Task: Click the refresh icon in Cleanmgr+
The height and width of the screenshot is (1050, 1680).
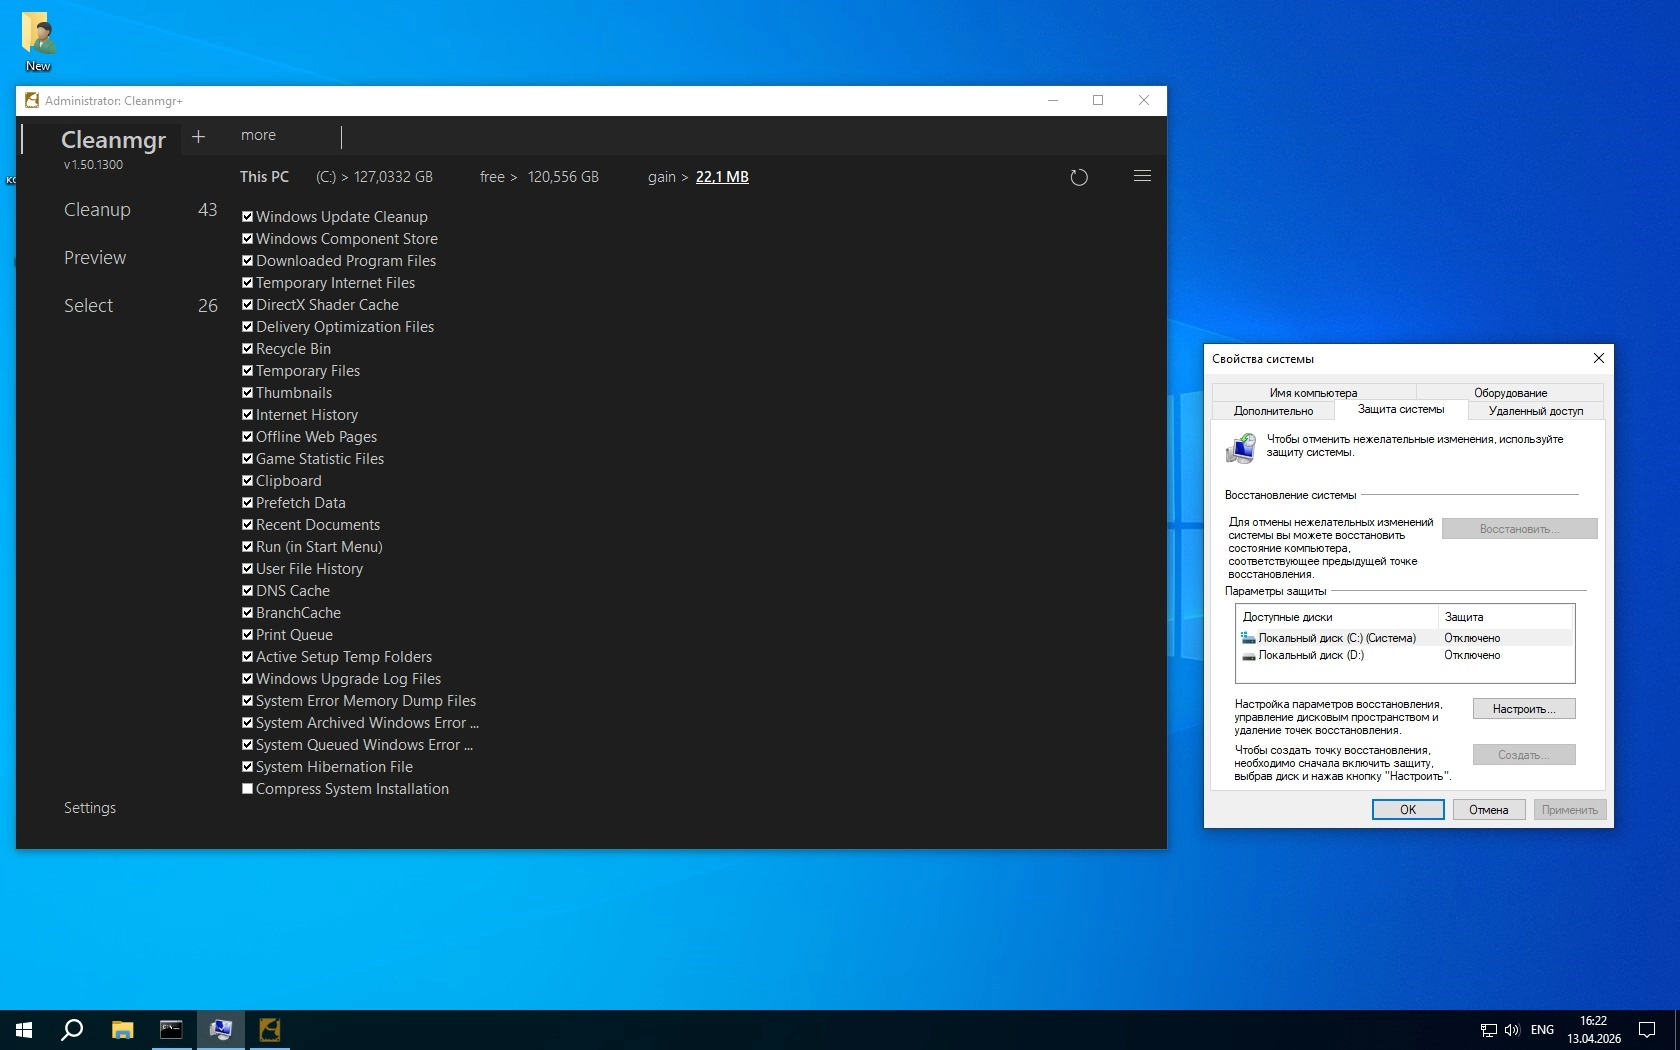Action: pyautogui.click(x=1078, y=178)
